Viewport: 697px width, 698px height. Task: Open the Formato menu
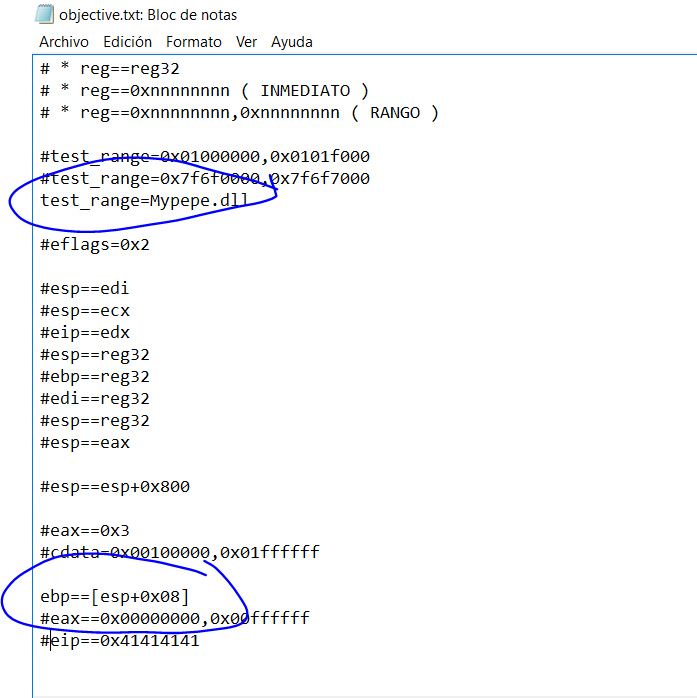(x=194, y=42)
